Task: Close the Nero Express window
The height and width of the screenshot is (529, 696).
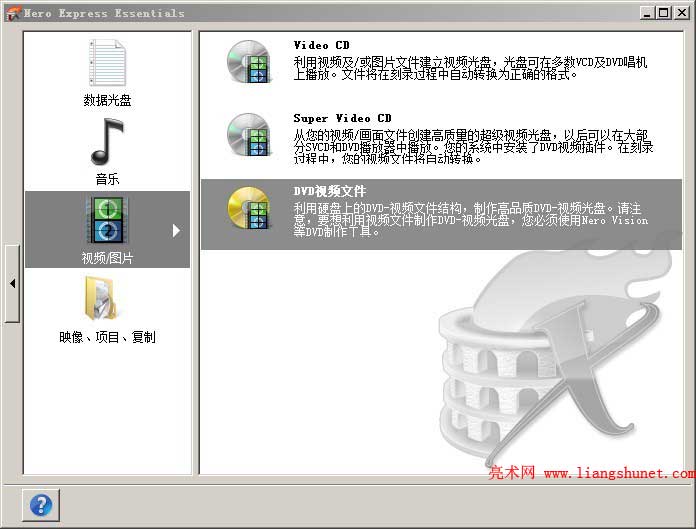Action: click(x=681, y=13)
